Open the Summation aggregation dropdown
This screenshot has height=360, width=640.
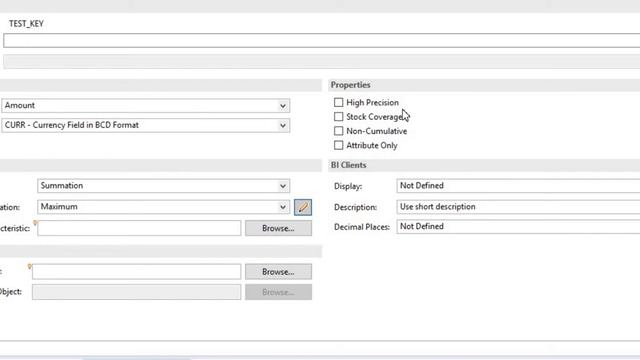pyautogui.click(x=164, y=186)
